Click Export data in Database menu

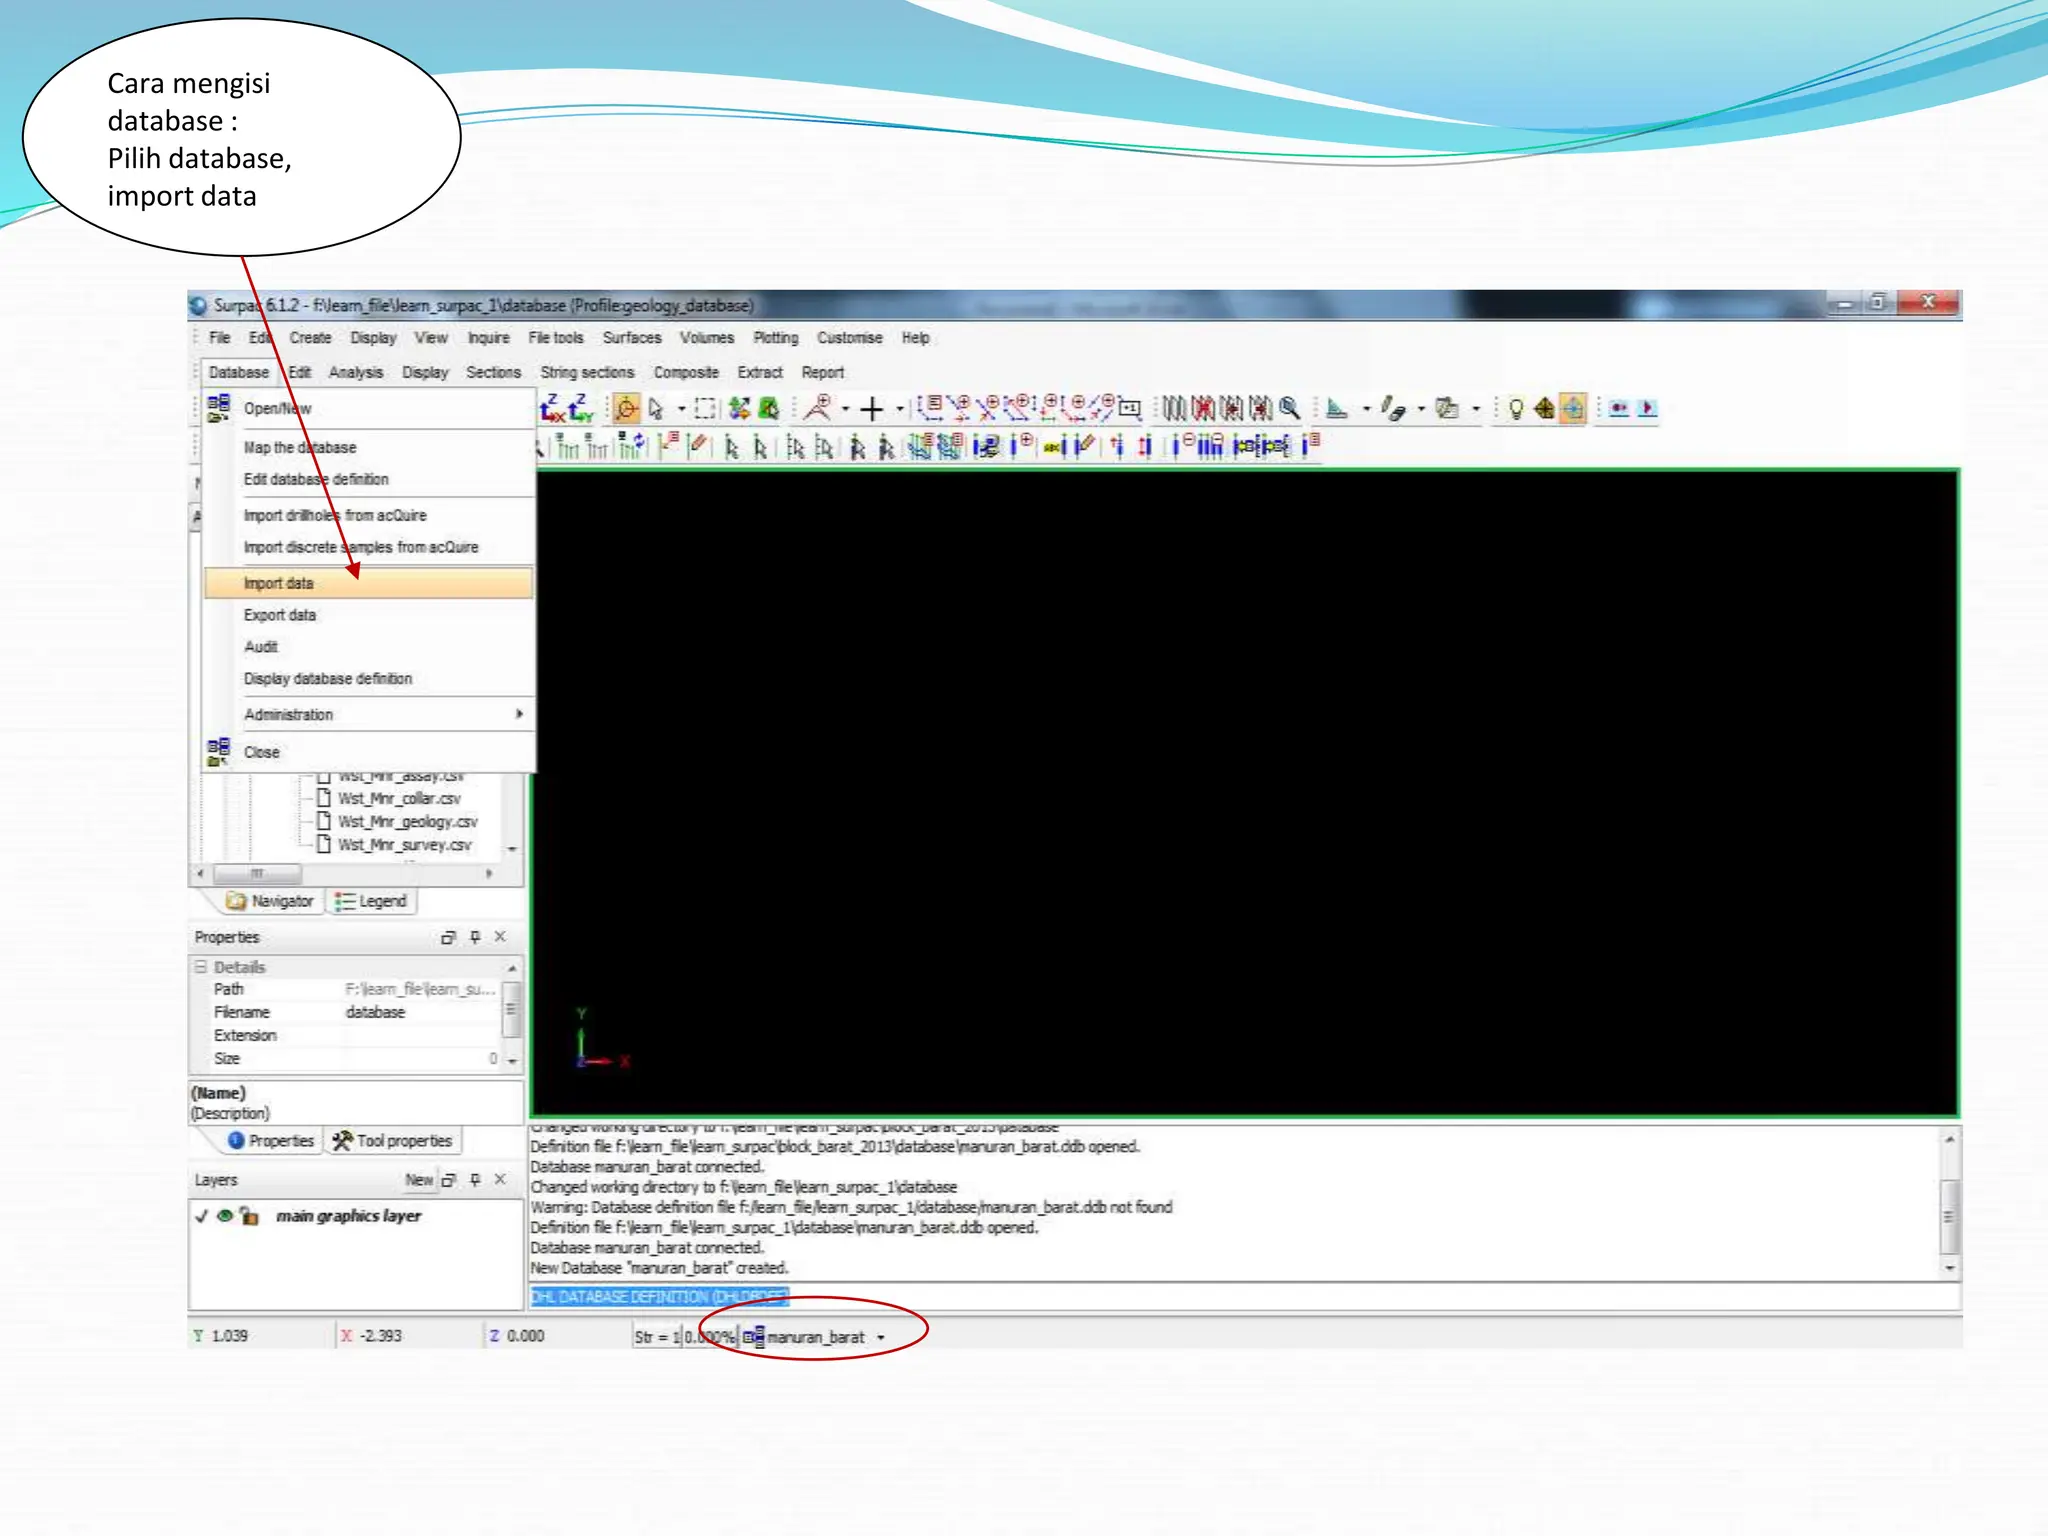(x=280, y=615)
